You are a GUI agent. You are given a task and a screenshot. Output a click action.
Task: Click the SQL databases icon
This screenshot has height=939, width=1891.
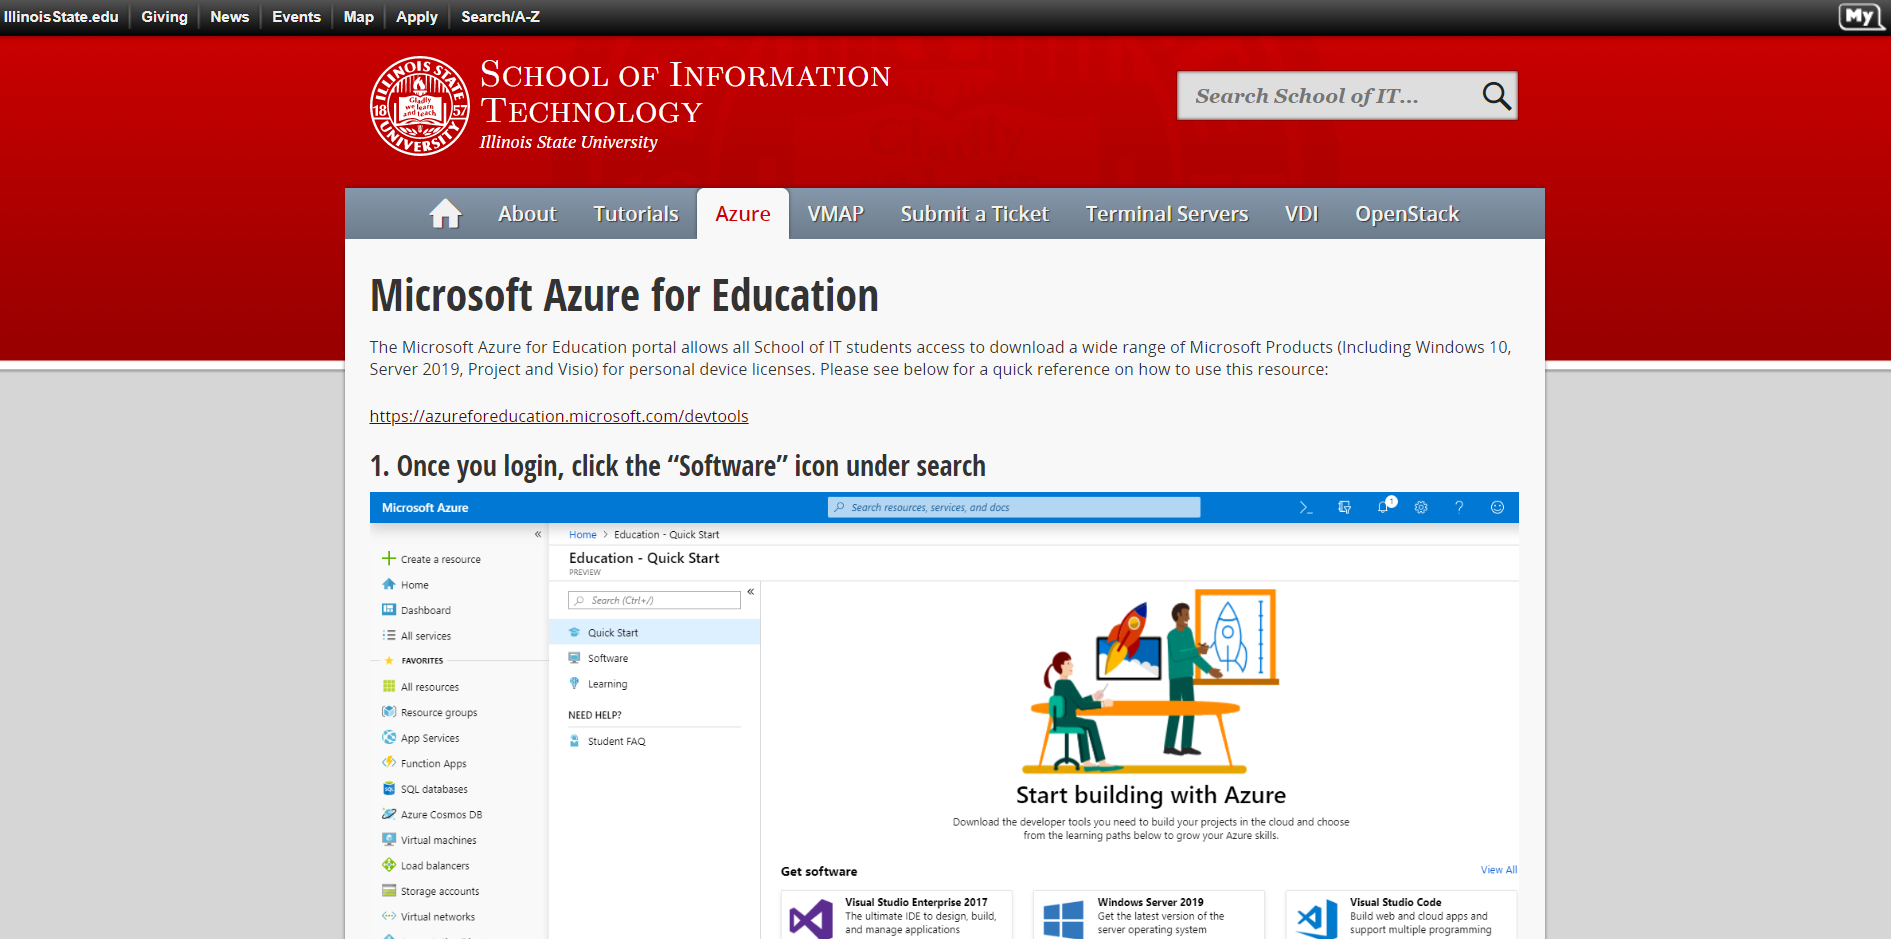click(x=389, y=788)
